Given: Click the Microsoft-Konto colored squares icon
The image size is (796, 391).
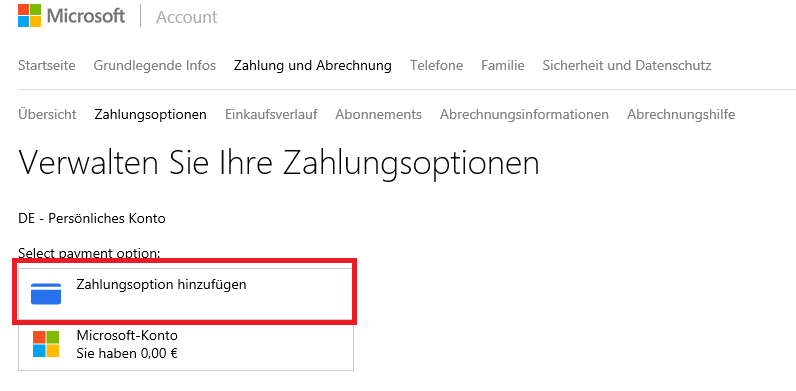Looking at the screenshot, I should [46, 344].
